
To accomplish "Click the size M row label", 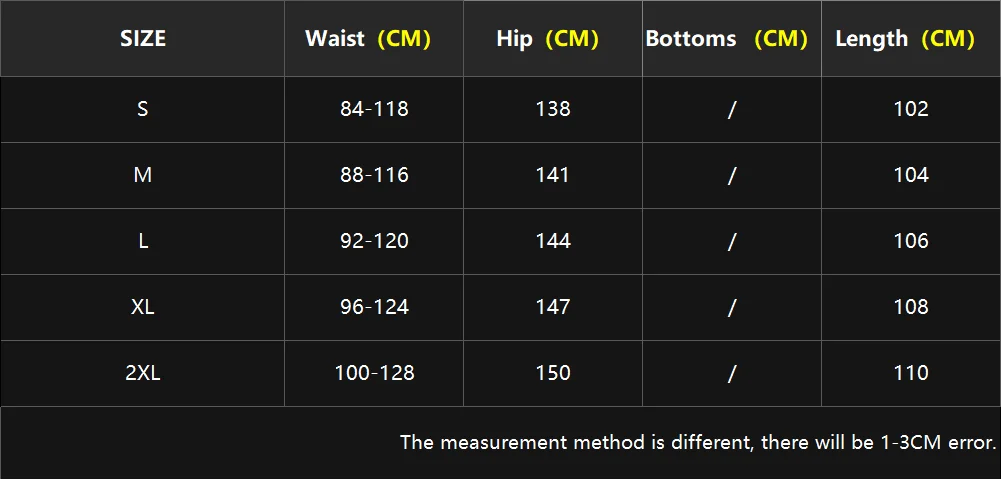I will pos(142,175).
